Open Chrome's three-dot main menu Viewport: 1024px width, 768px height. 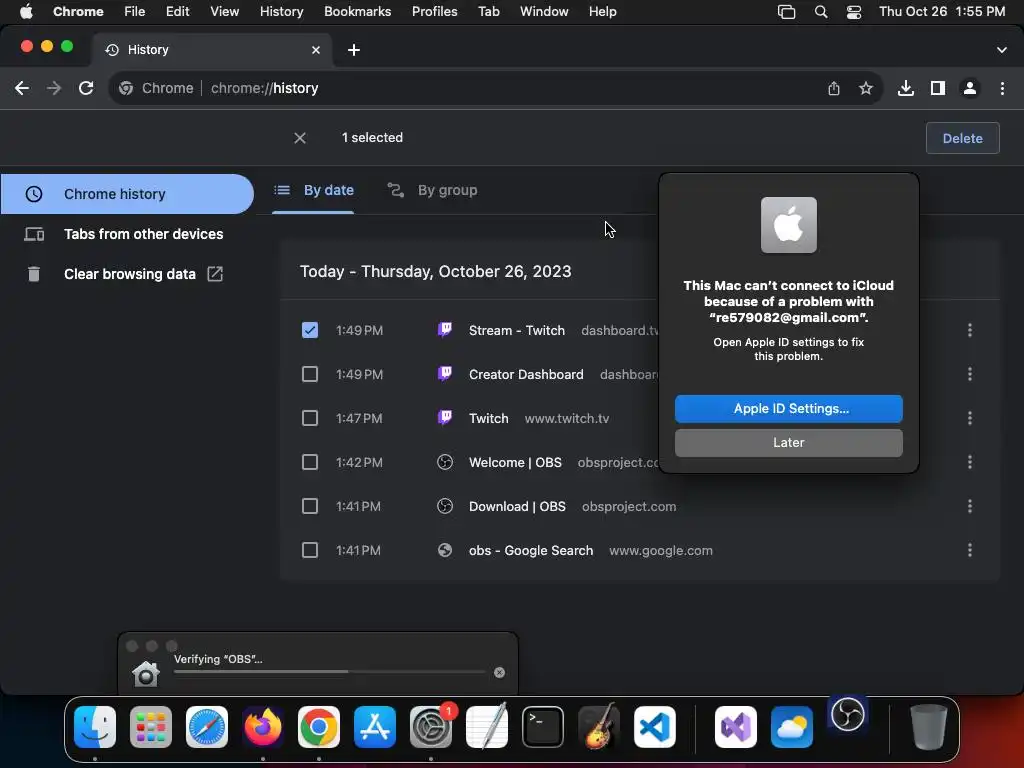click(x=1002, y=88)
